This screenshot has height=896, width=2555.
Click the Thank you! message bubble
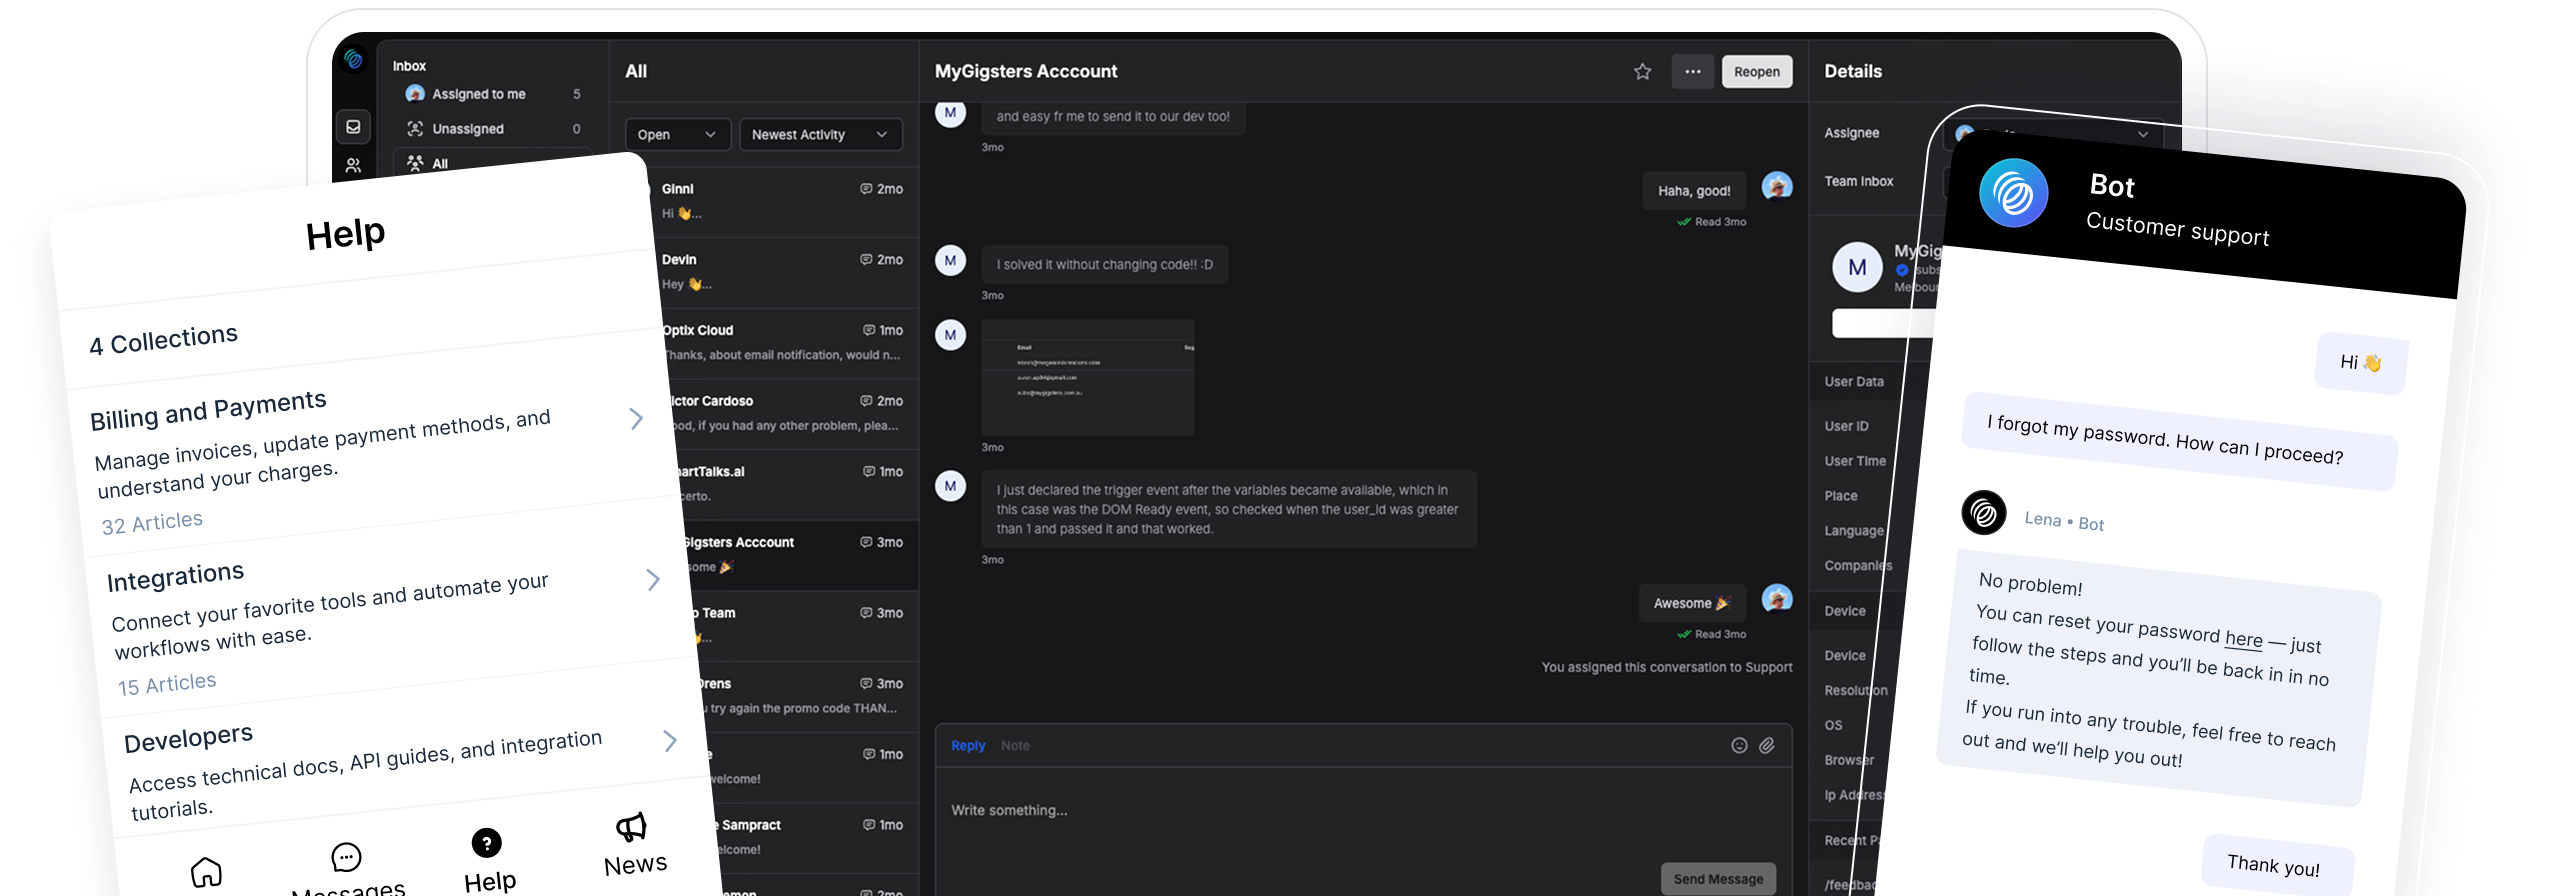[2276, 864]
